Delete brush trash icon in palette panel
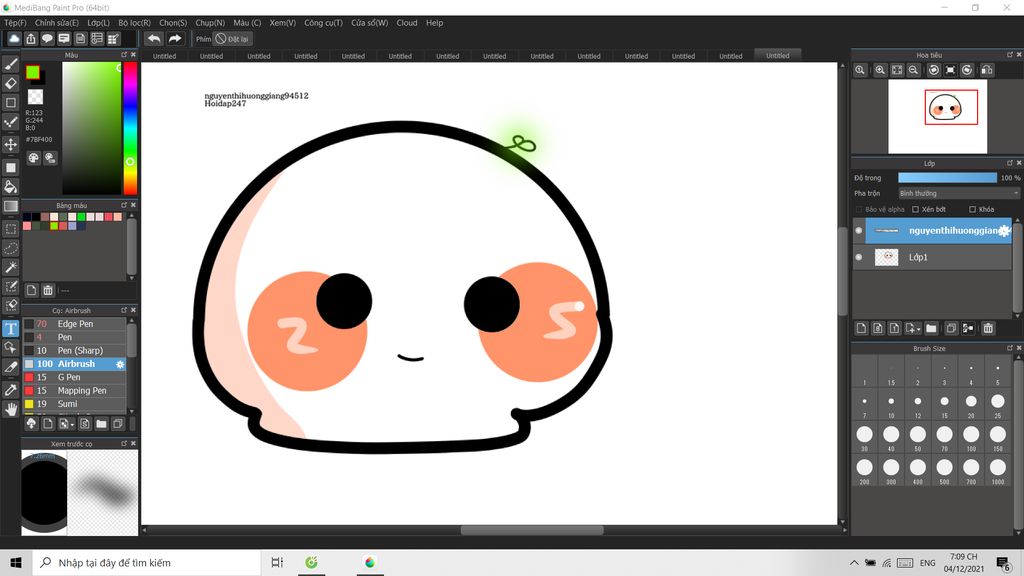This screenshot has height=576, width=1024. (x=48, y=290)
